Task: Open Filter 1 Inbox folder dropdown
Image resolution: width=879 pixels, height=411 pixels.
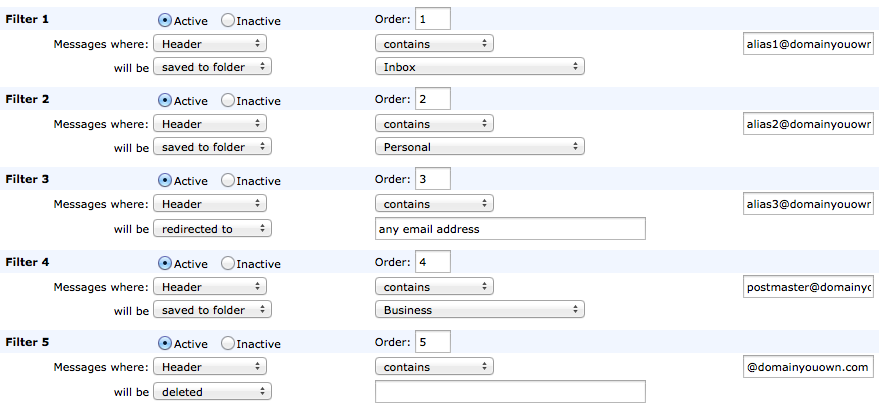Action: (x=480, y=67)
